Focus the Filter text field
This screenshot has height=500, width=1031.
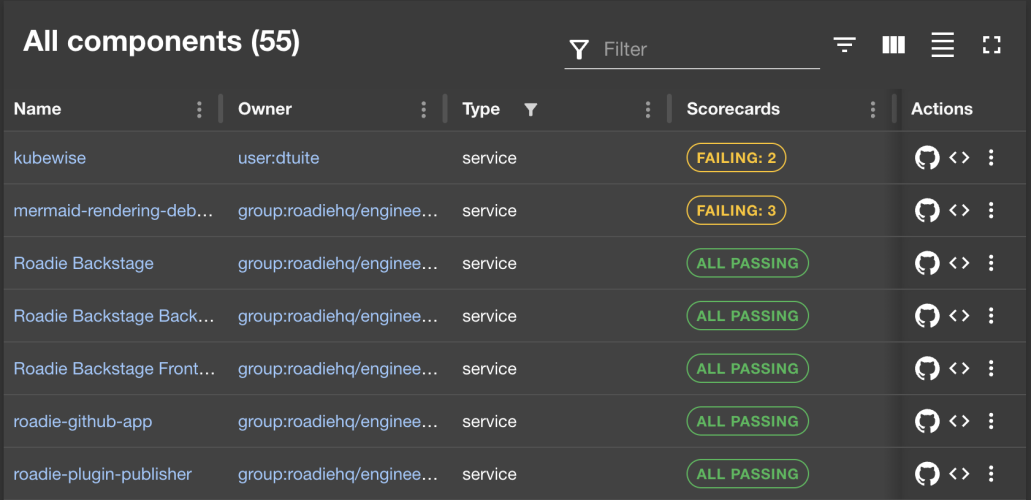(x=710, y=49)
